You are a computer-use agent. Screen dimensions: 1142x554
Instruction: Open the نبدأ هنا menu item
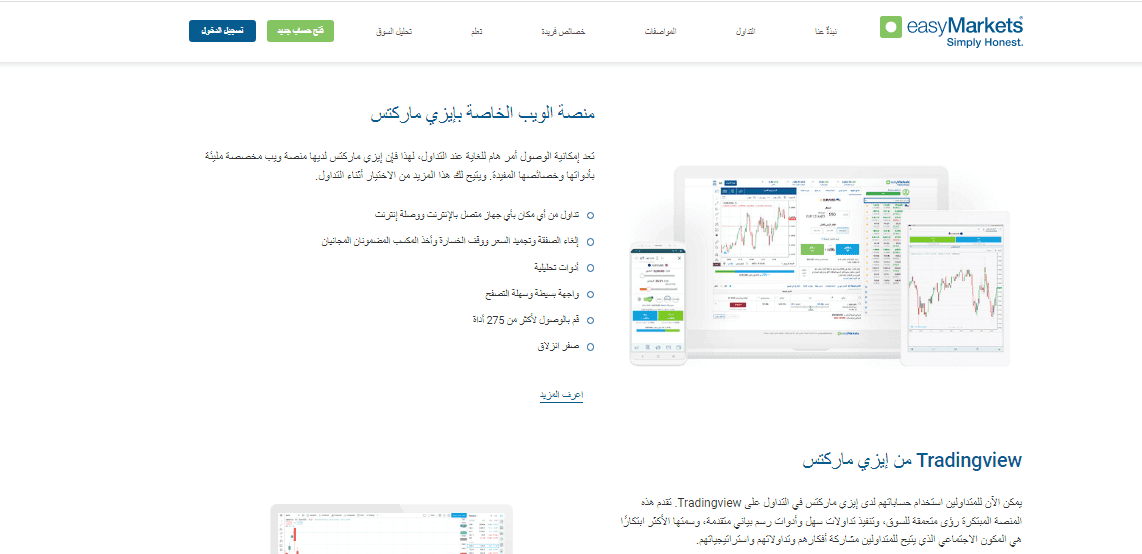pos(826,32)
